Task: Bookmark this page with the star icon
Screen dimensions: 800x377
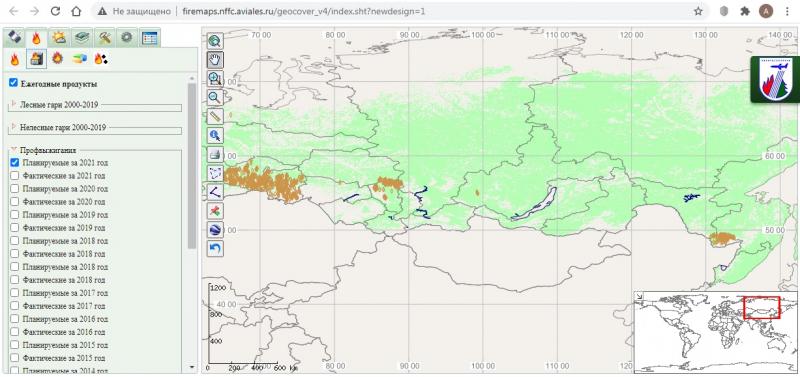Action: tap(698, 11)
